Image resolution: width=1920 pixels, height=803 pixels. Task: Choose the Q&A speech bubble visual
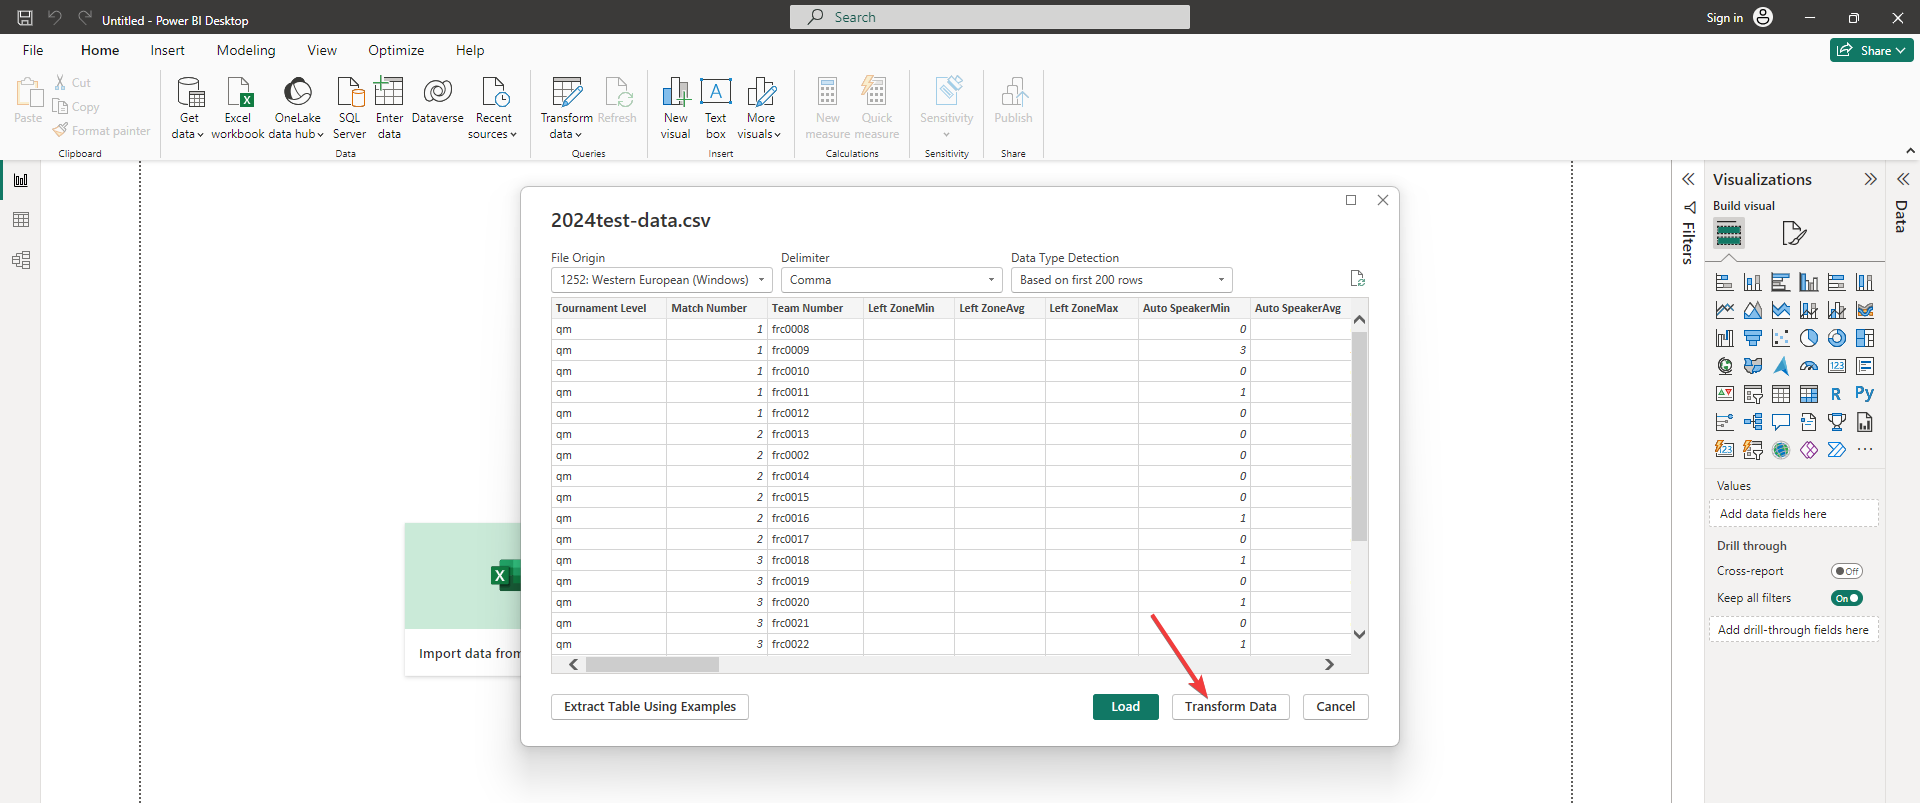click(x=1781, y=422)
